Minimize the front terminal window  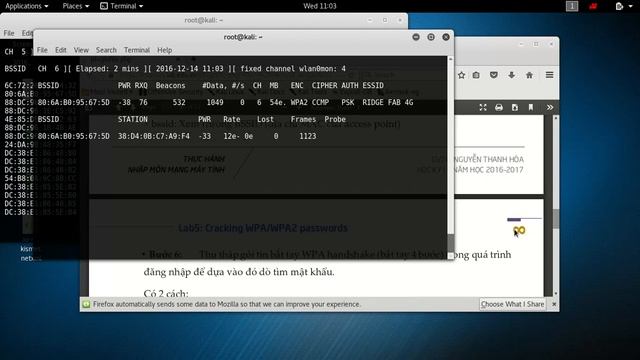[x=416, y=37]
